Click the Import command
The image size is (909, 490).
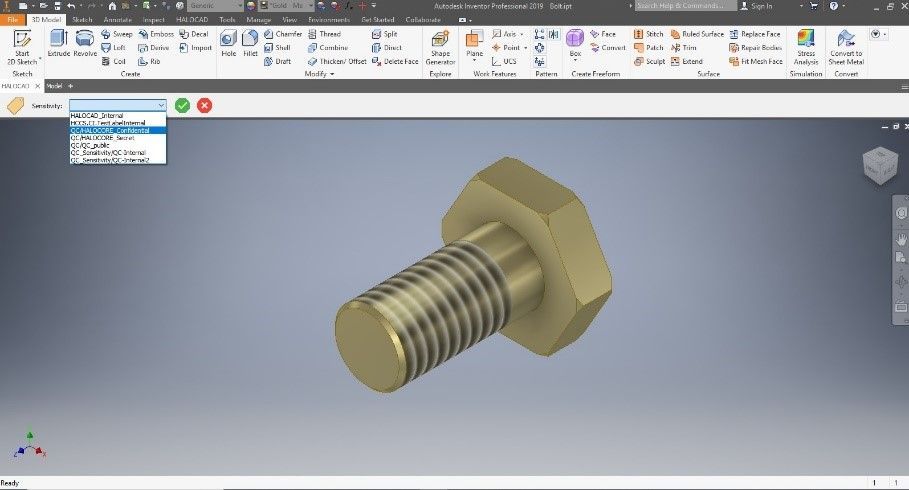195,48
